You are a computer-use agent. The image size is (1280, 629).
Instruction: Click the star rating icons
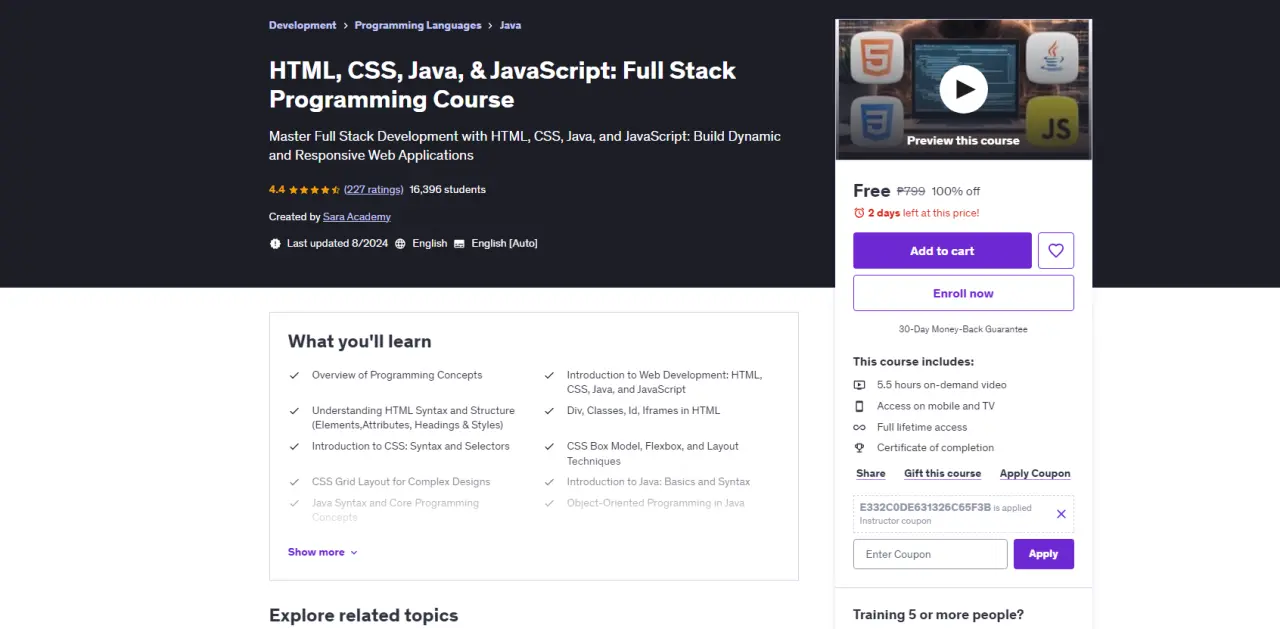tap(314, 189)
